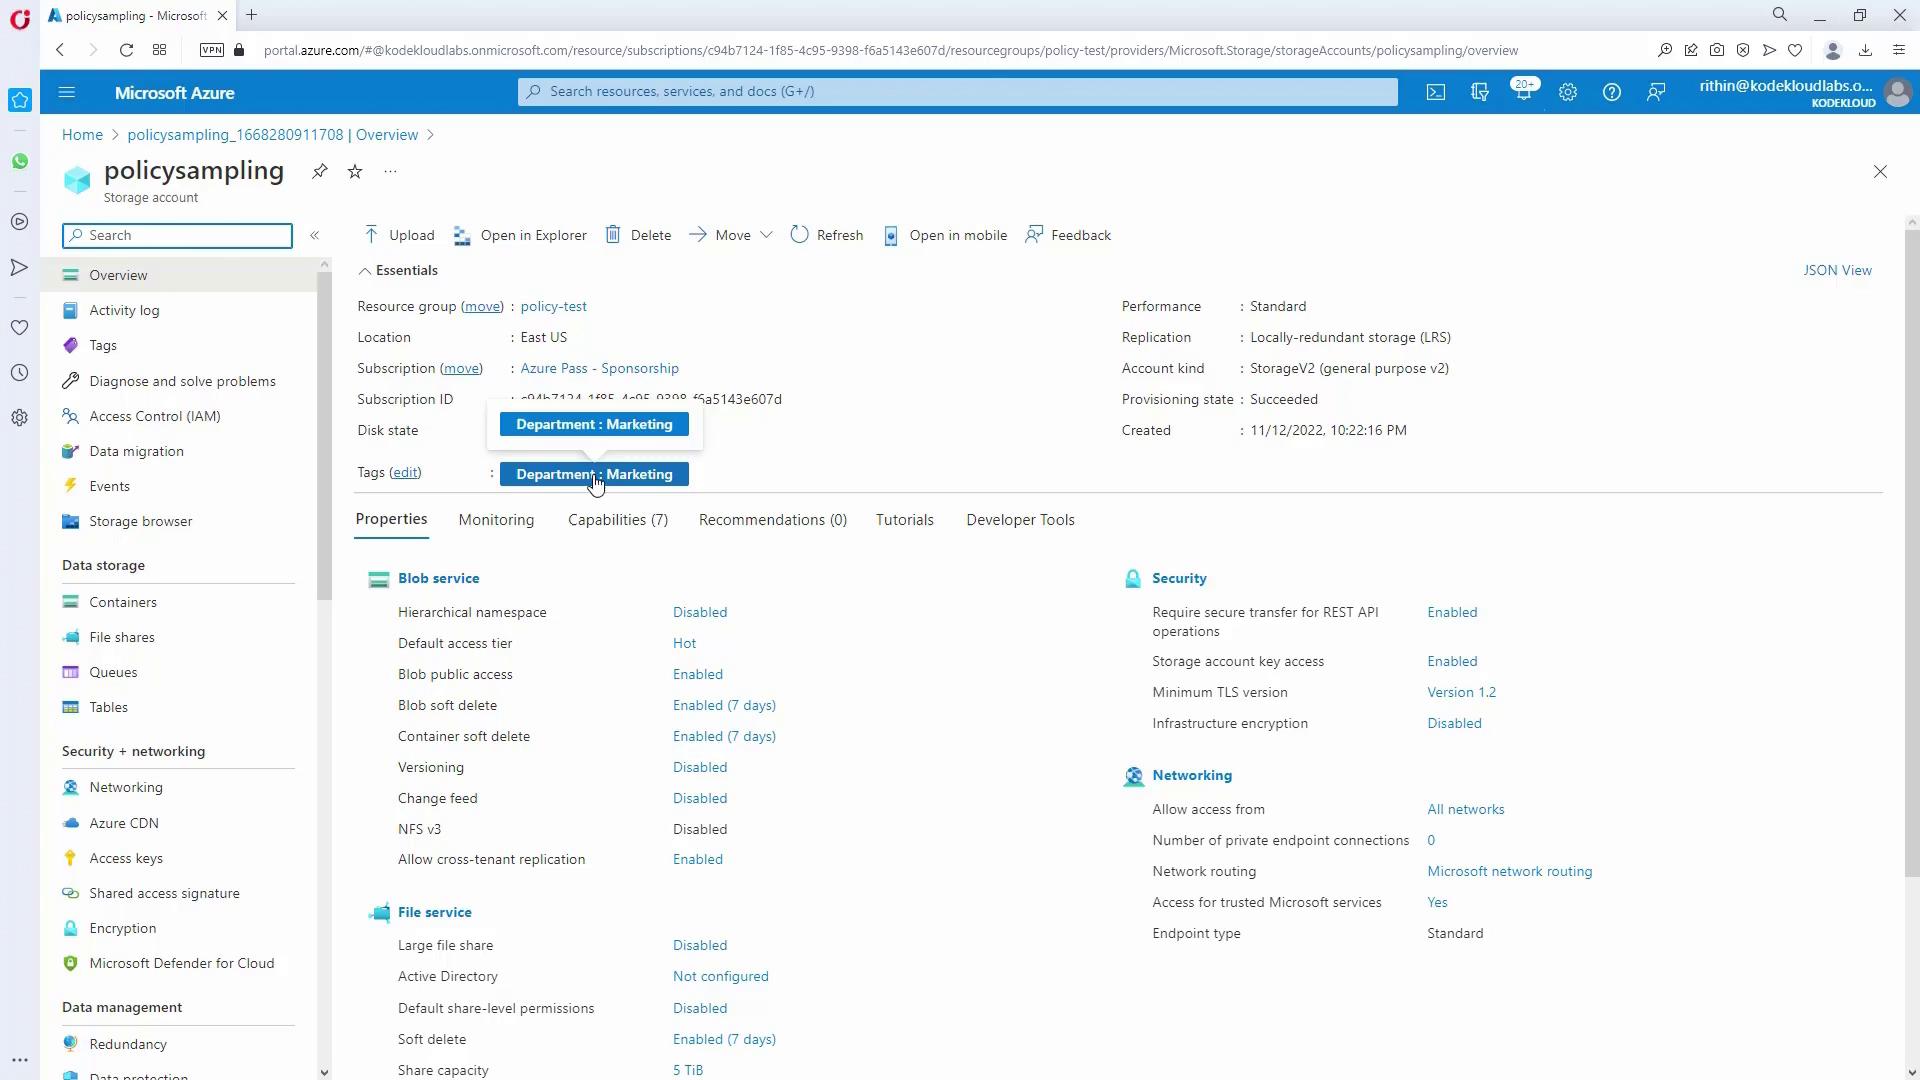The height and width of the screenshot is (1080, 1920).
Task: Click the Delete toolbar button
Action: [x=638, y=235]
